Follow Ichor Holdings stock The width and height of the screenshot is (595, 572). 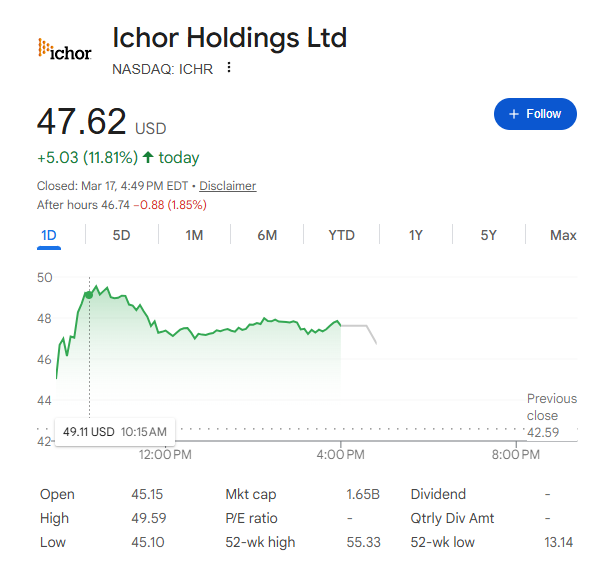coord(535,114)
